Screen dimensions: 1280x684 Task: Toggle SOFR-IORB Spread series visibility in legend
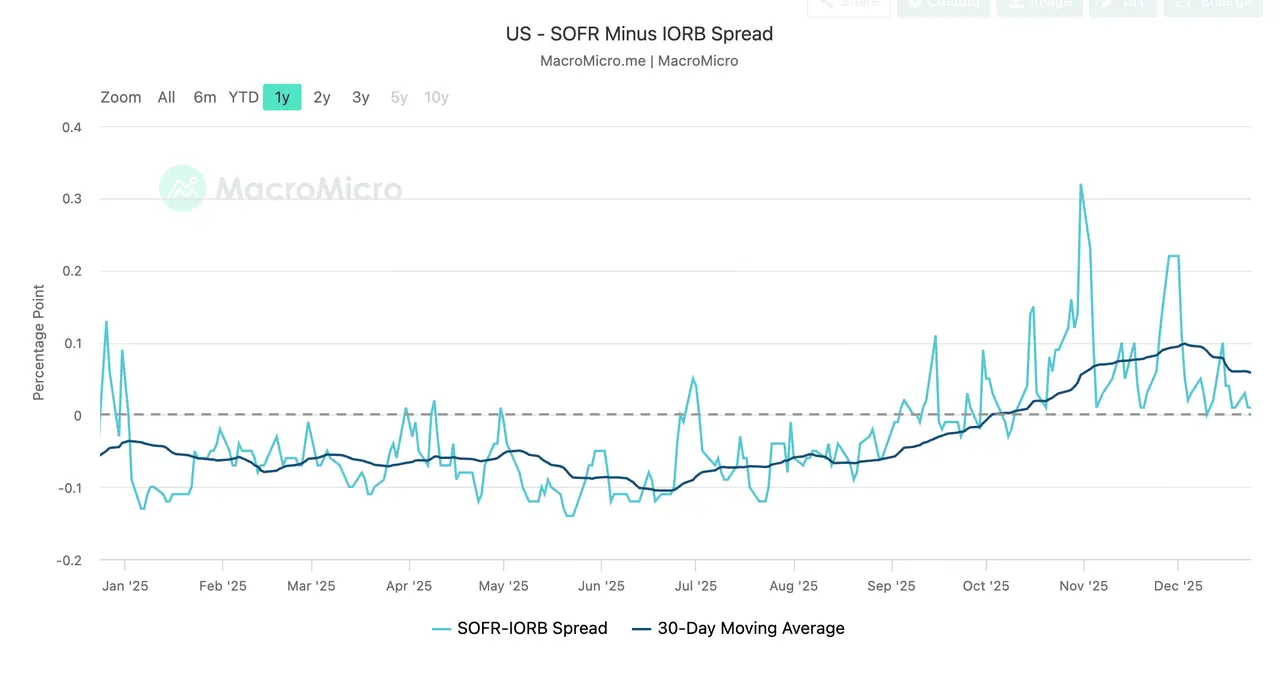pyautogui.click(x=532, y=629)
